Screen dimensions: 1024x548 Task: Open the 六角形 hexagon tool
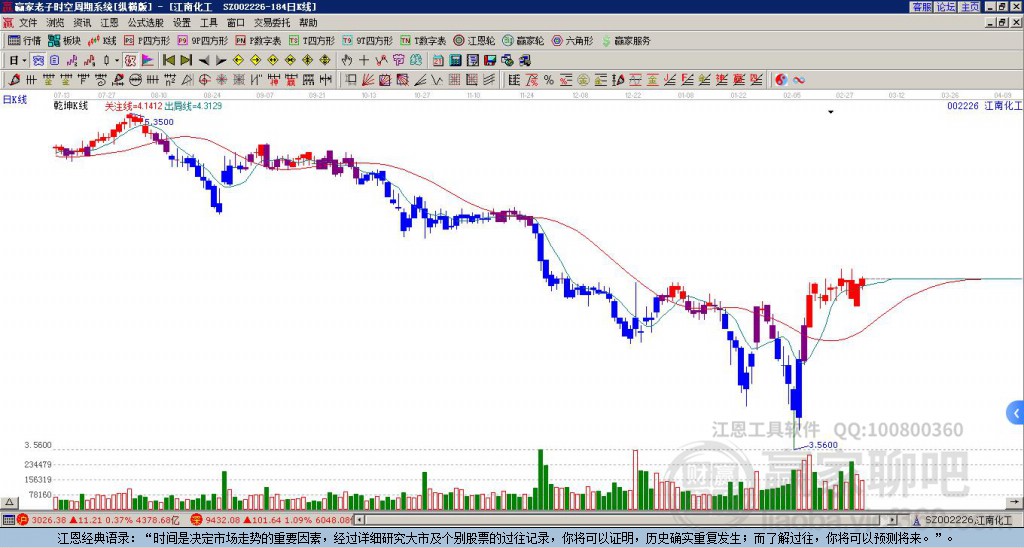point(573,40)
